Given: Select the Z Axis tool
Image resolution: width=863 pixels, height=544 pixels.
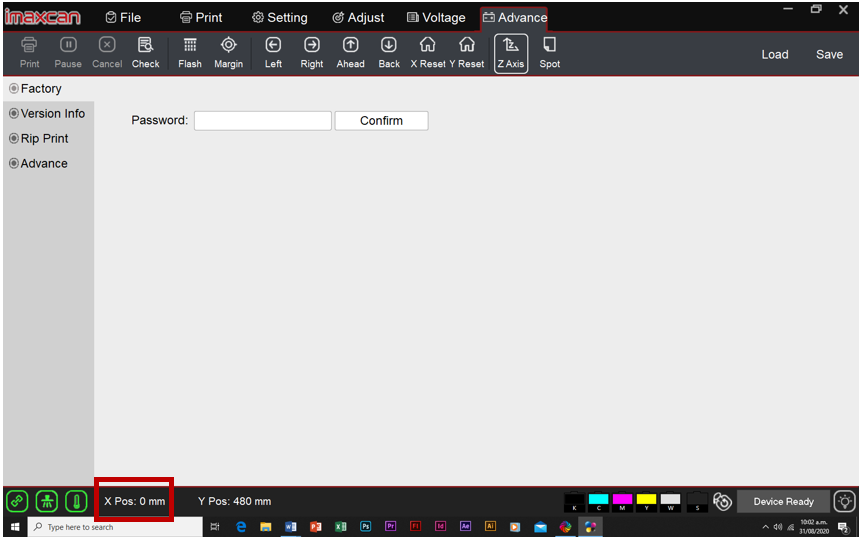Looking at the screenshot, I should tap(511, 53).
